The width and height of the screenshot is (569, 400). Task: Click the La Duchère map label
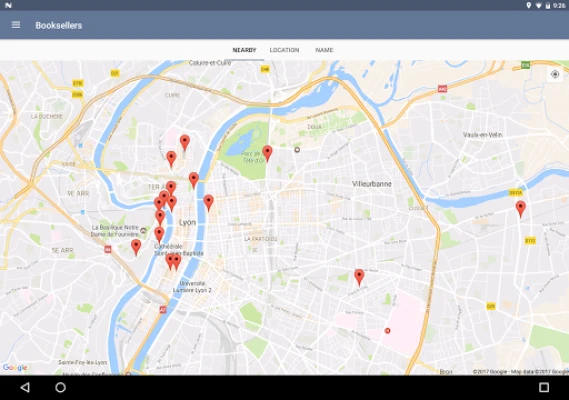coord(47,117)
